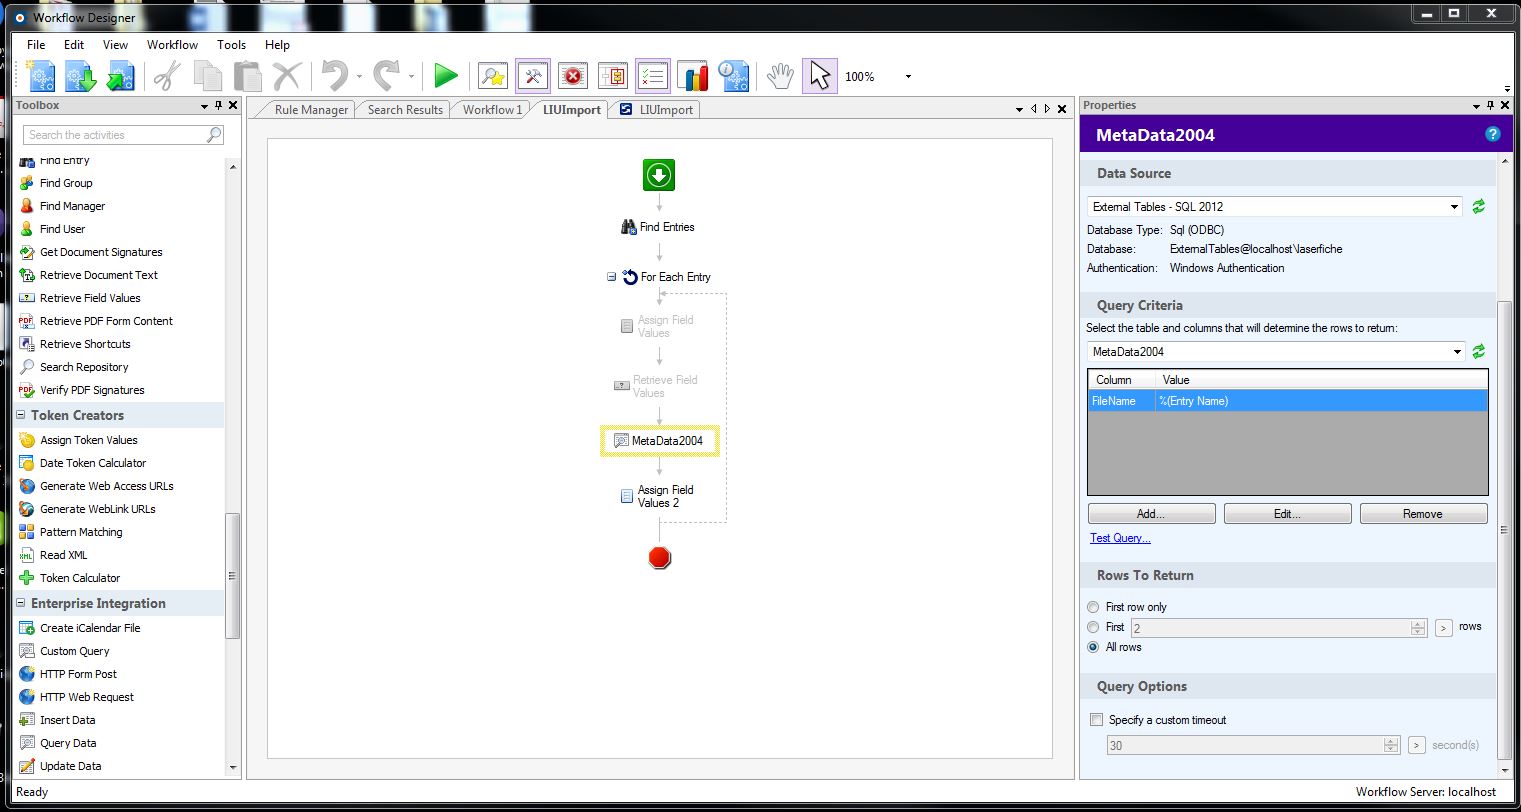Select the arrow pointer tool
The height and width of the screenshot is (812, 1521).
pyautogui.click(x=819, y=76)
